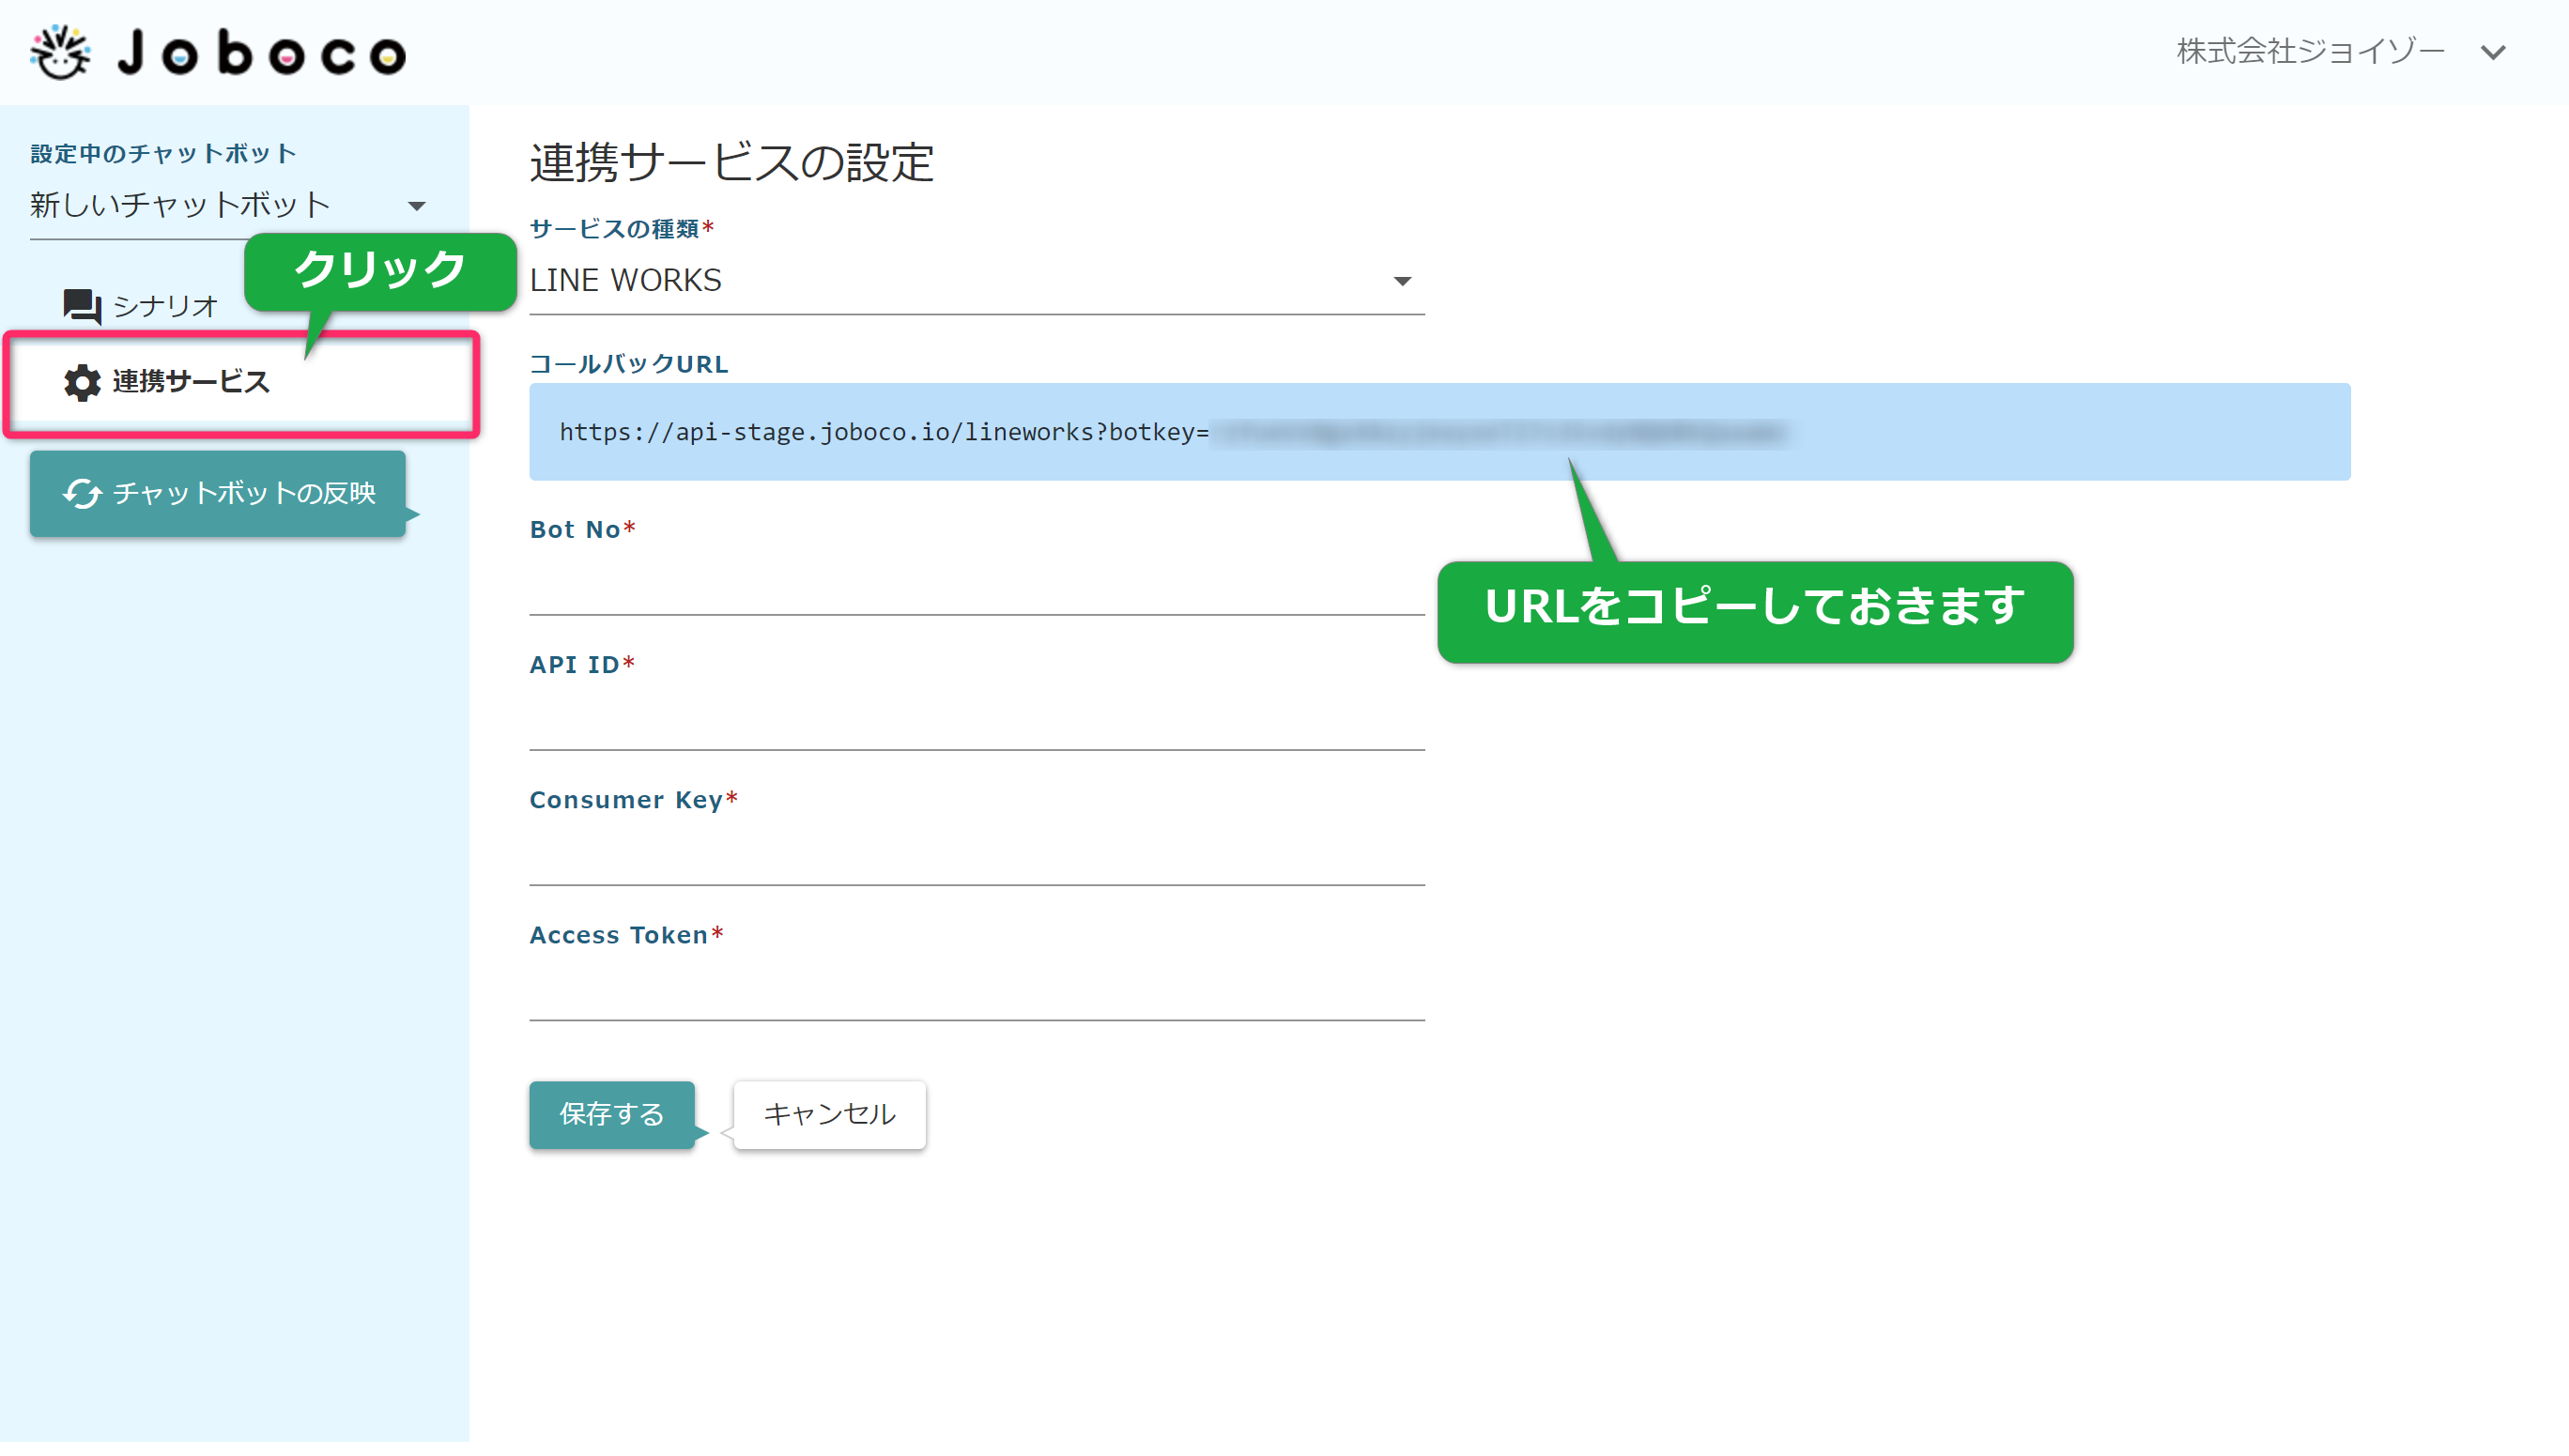Click the 連携サービスの設定 heading

(x=732, y=162)
